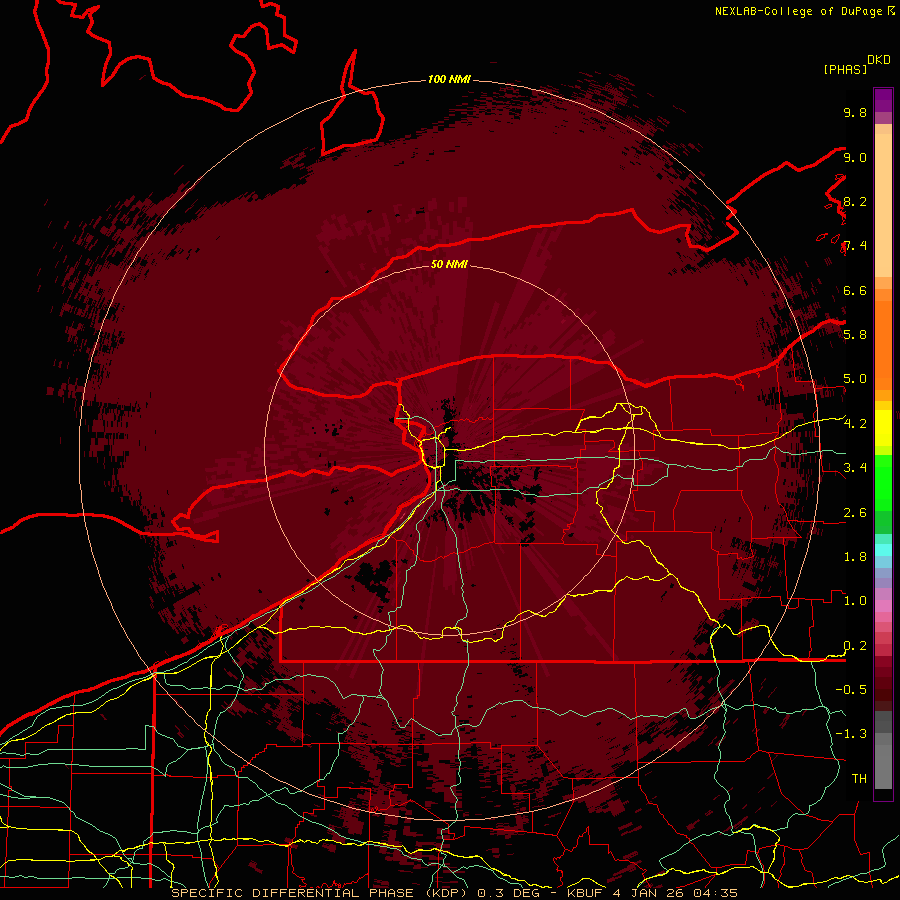Select the 3.4 scale value
The width and height of the screenshot is (900, 900).
point(855,468)
